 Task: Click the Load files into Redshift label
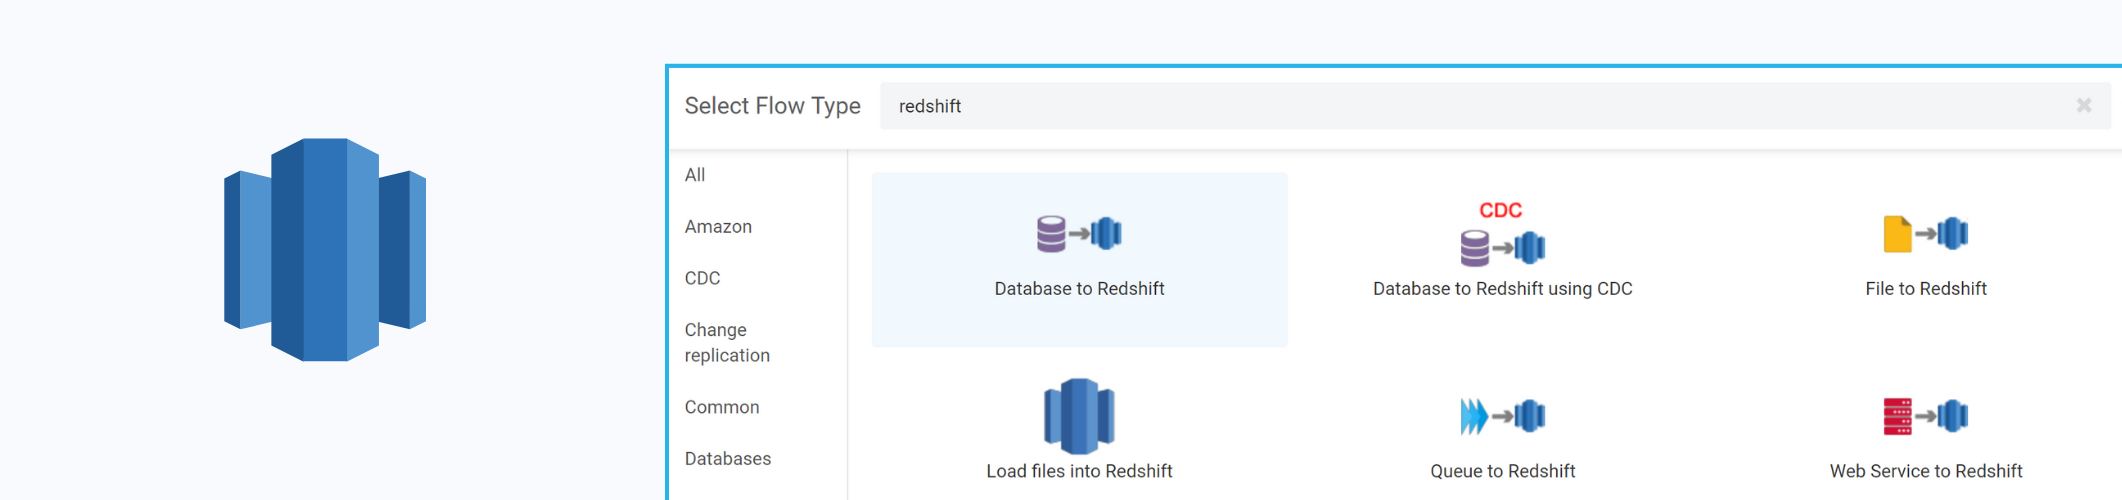[x=1079, y=471]
